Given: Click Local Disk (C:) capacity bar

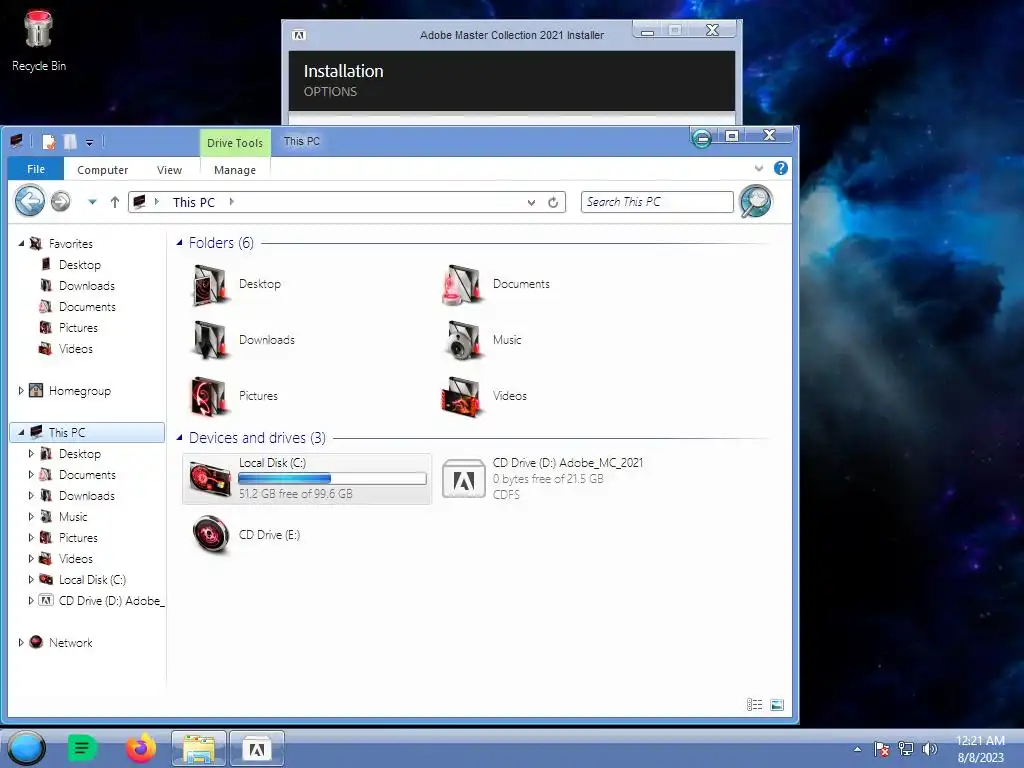Looking at the screenshot, I should tap(332, 479).
